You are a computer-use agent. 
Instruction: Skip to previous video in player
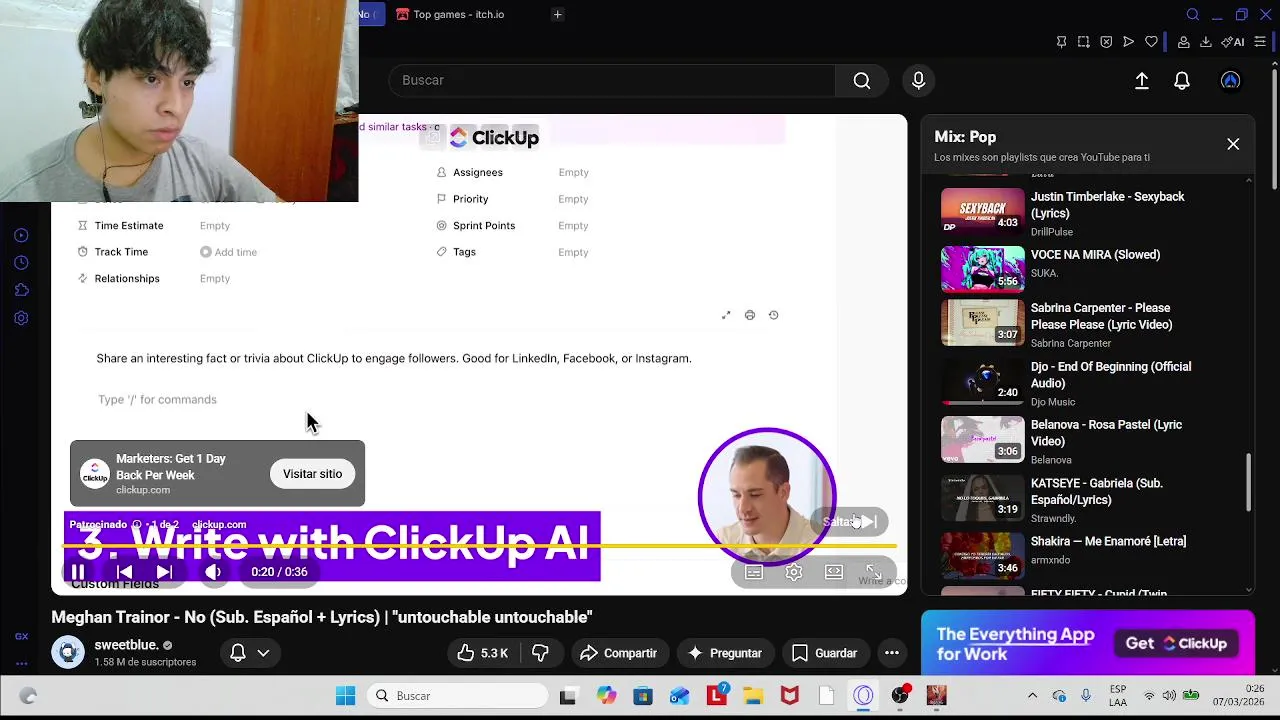[x=124, y=572]
